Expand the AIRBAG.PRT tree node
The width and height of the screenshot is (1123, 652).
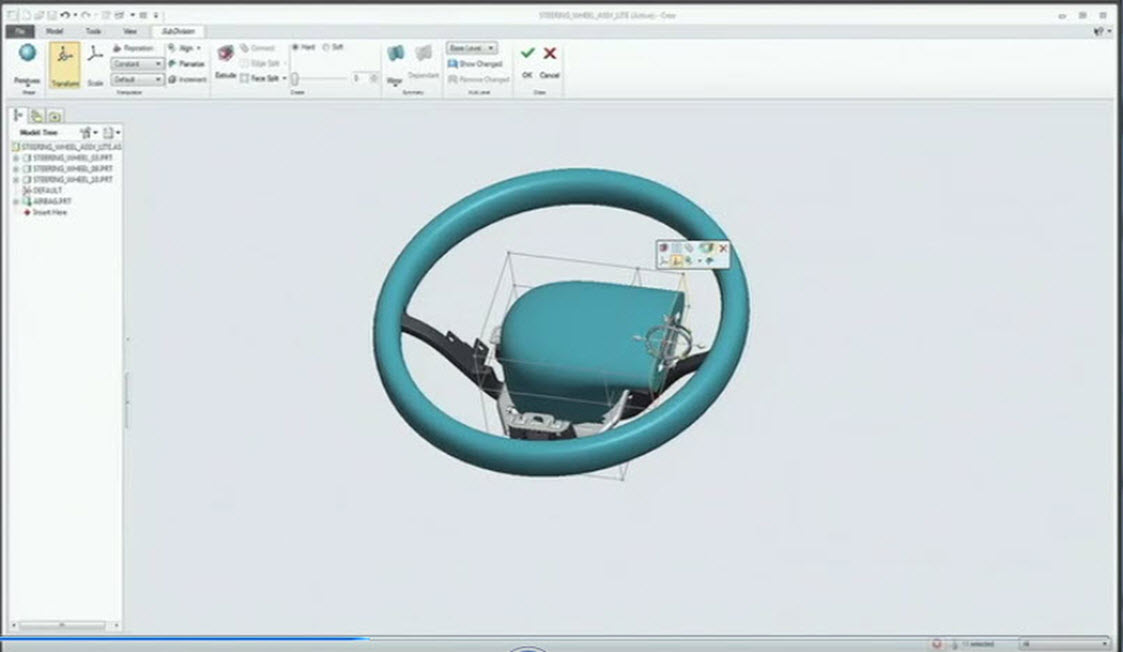coord(16,201)
